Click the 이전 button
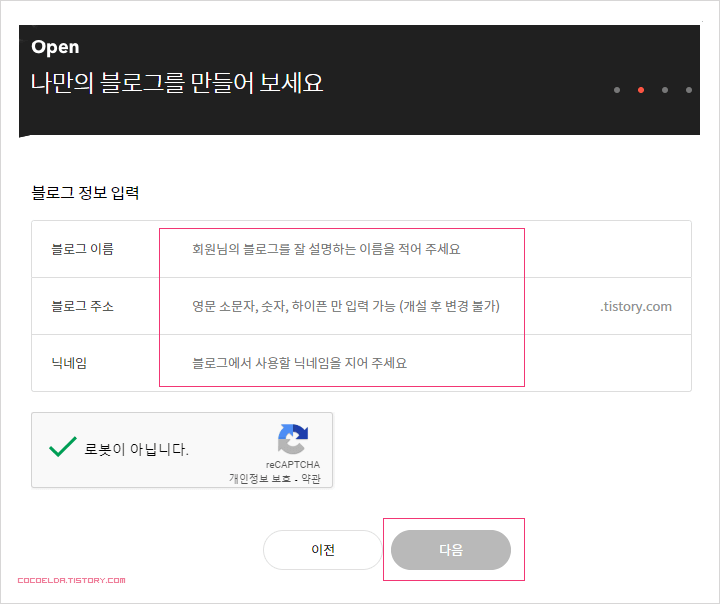Screen dimensions: 720x604 click(323, 550)
